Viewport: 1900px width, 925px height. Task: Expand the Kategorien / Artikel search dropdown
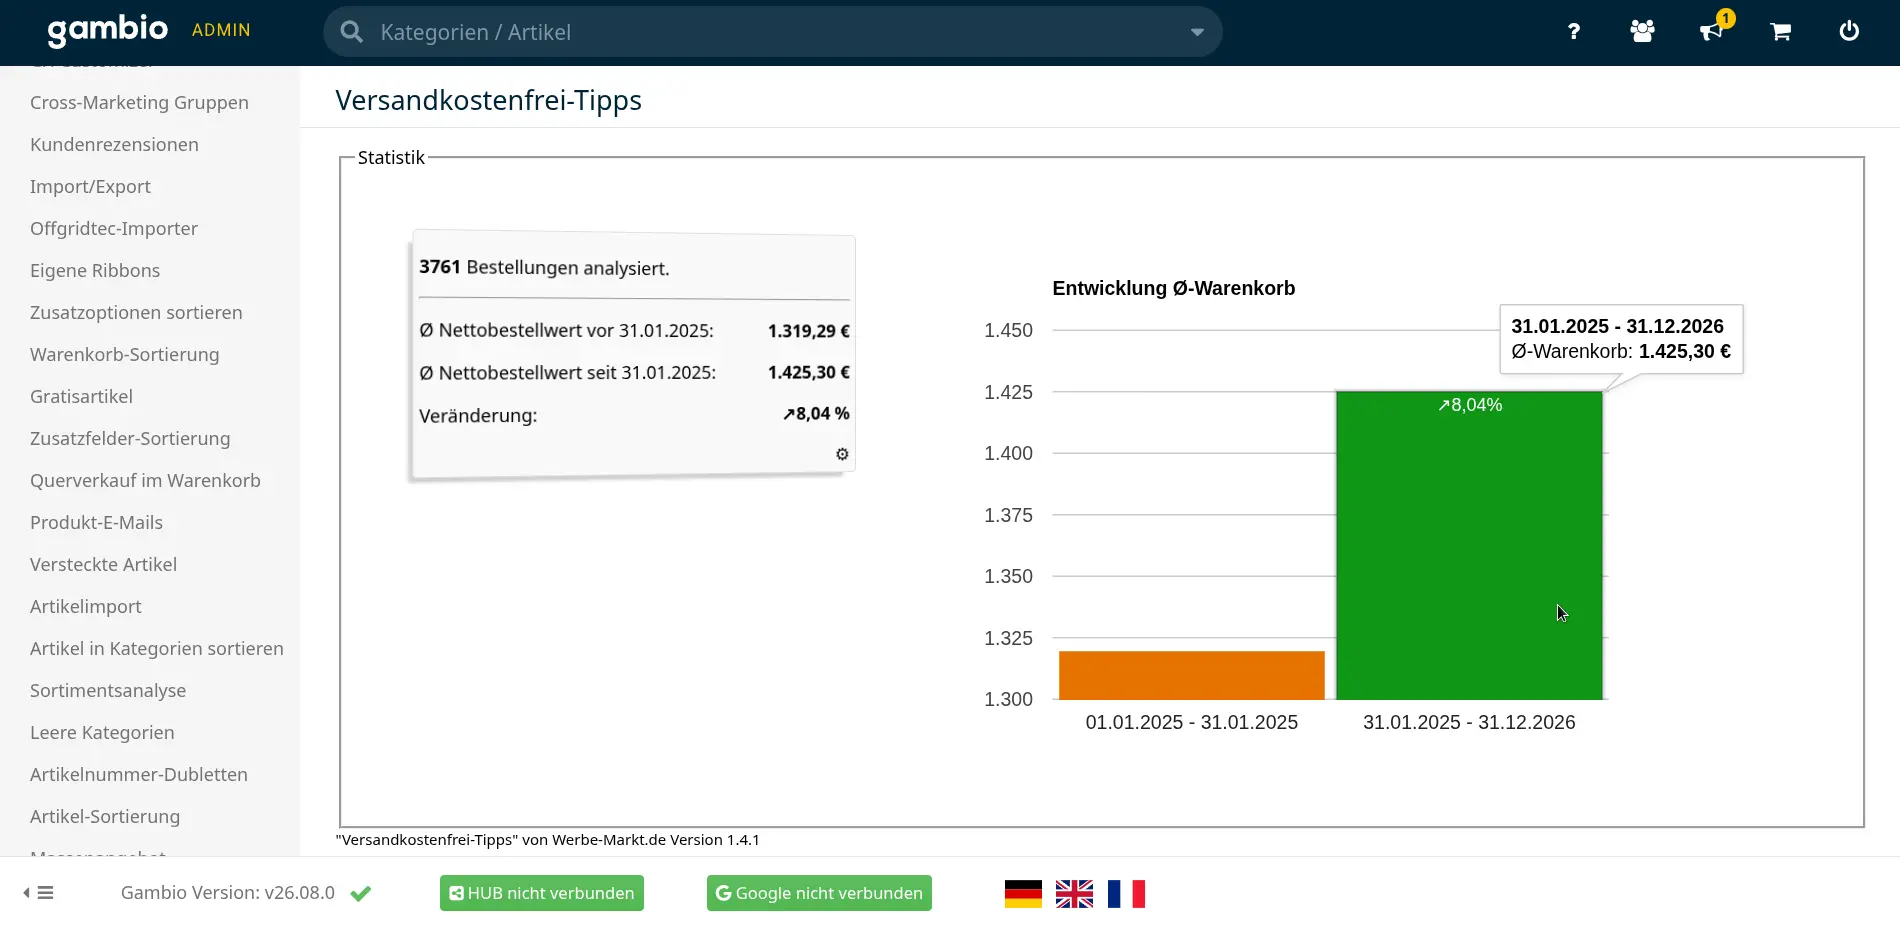click(1197, 32)
